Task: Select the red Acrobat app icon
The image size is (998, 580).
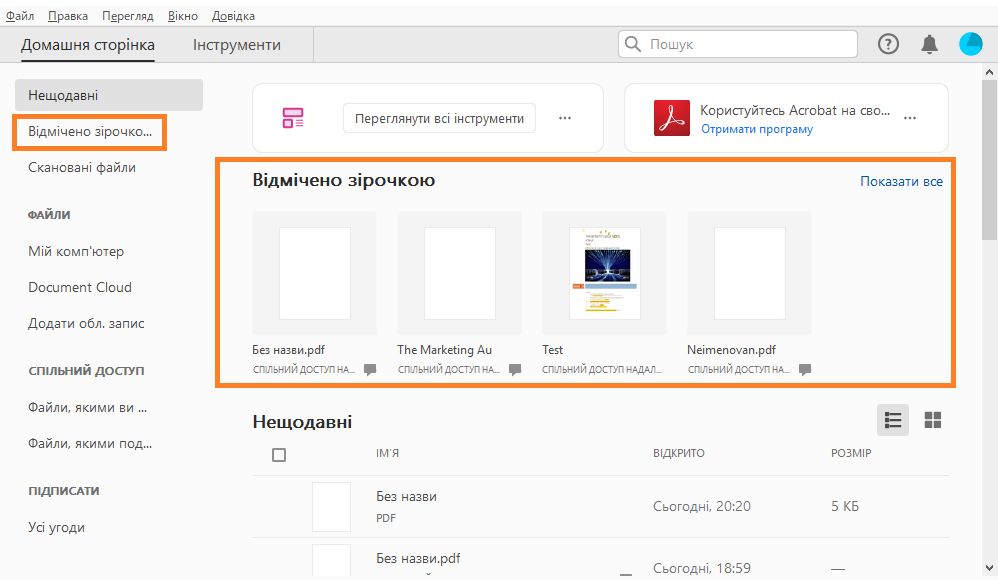Action: coord(672,117)
